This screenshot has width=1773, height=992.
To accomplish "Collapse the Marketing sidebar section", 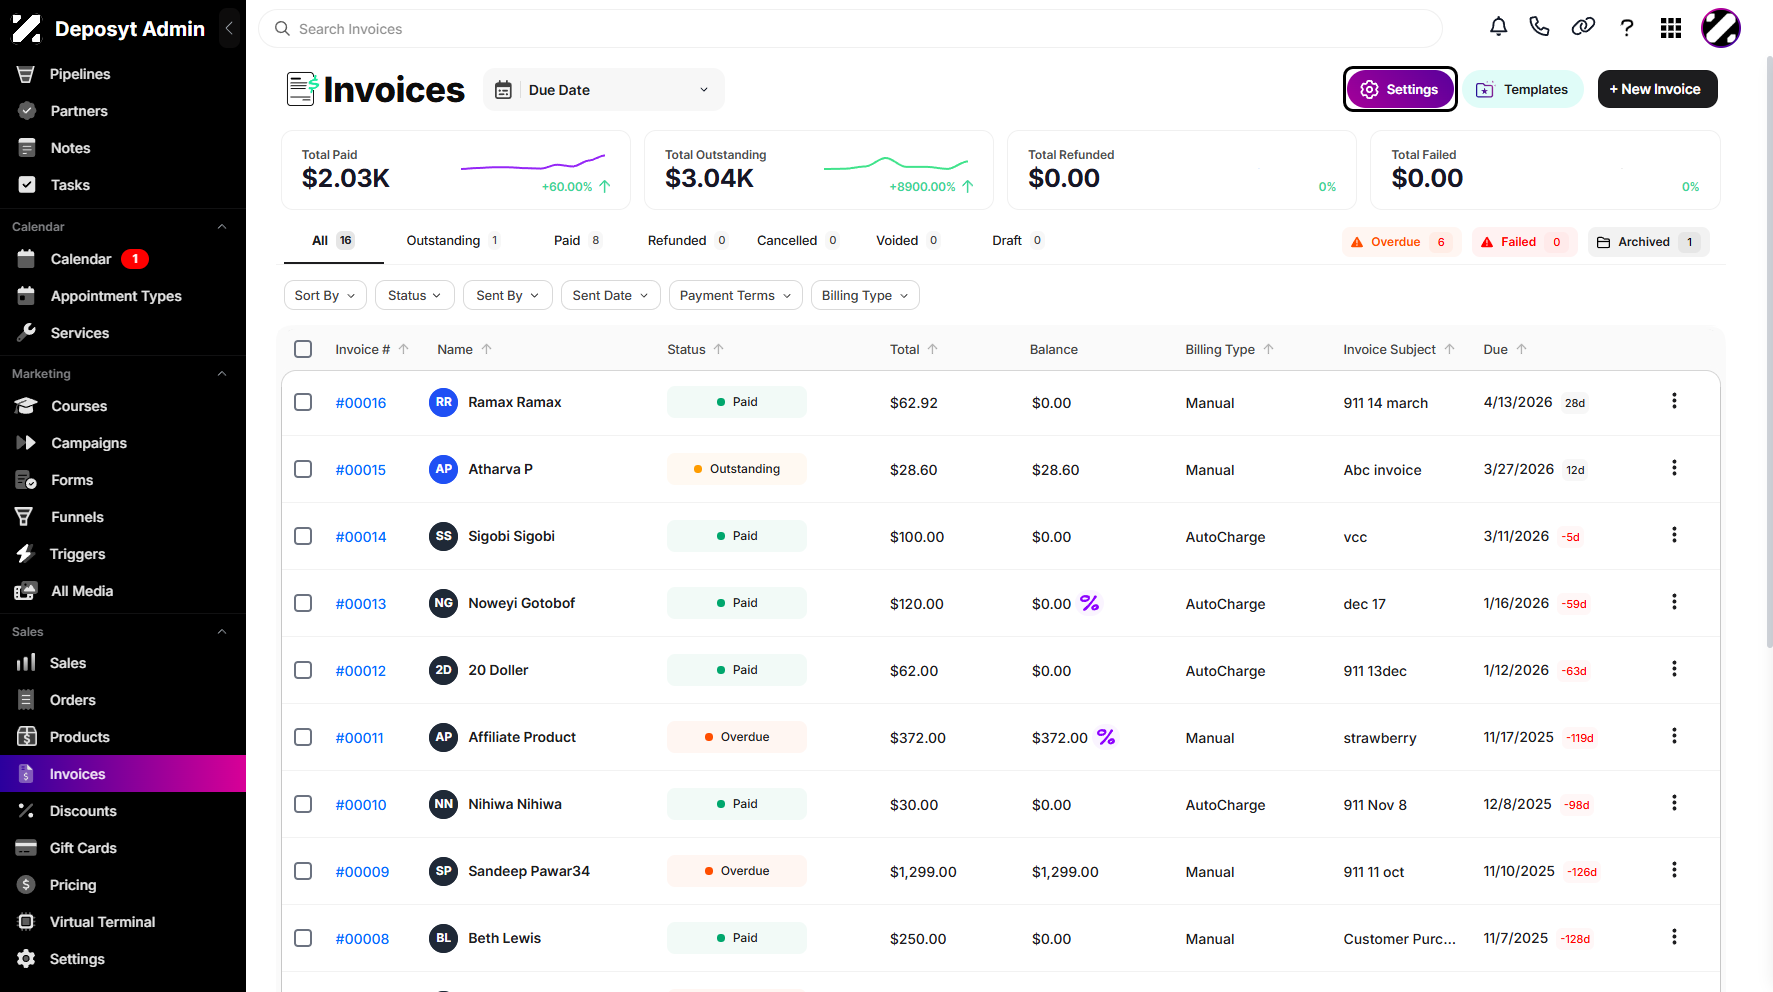I will 222,374.
